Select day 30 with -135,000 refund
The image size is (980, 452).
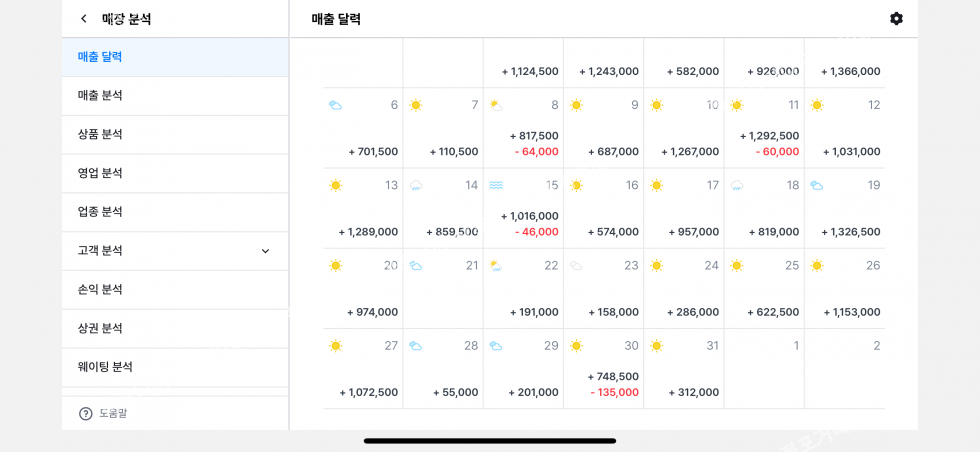point(603,368)
